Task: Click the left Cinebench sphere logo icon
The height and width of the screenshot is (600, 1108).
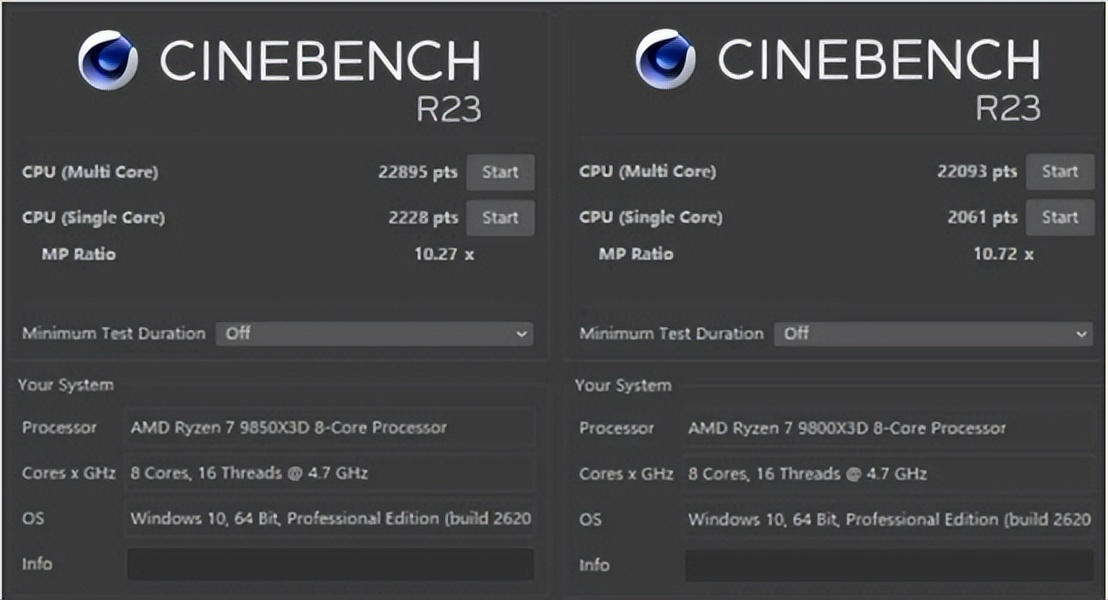Action: [108, 60]
